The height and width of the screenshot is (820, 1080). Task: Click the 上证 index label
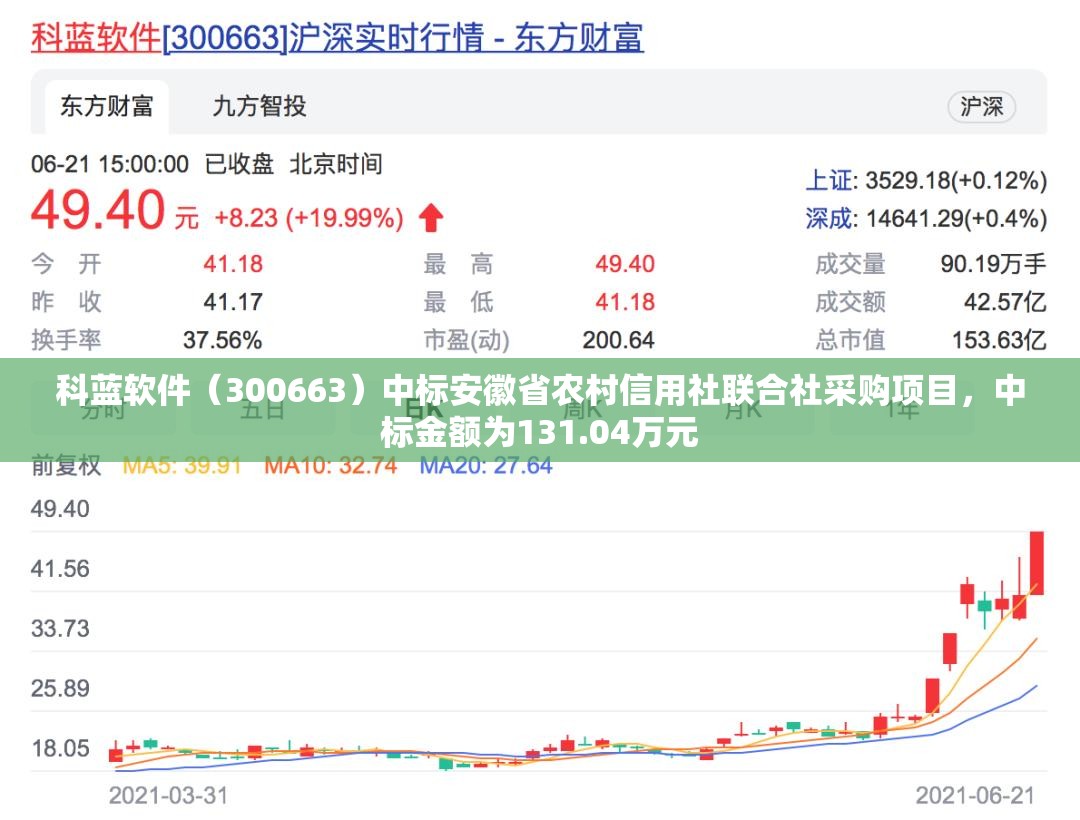tap(829, 180)
